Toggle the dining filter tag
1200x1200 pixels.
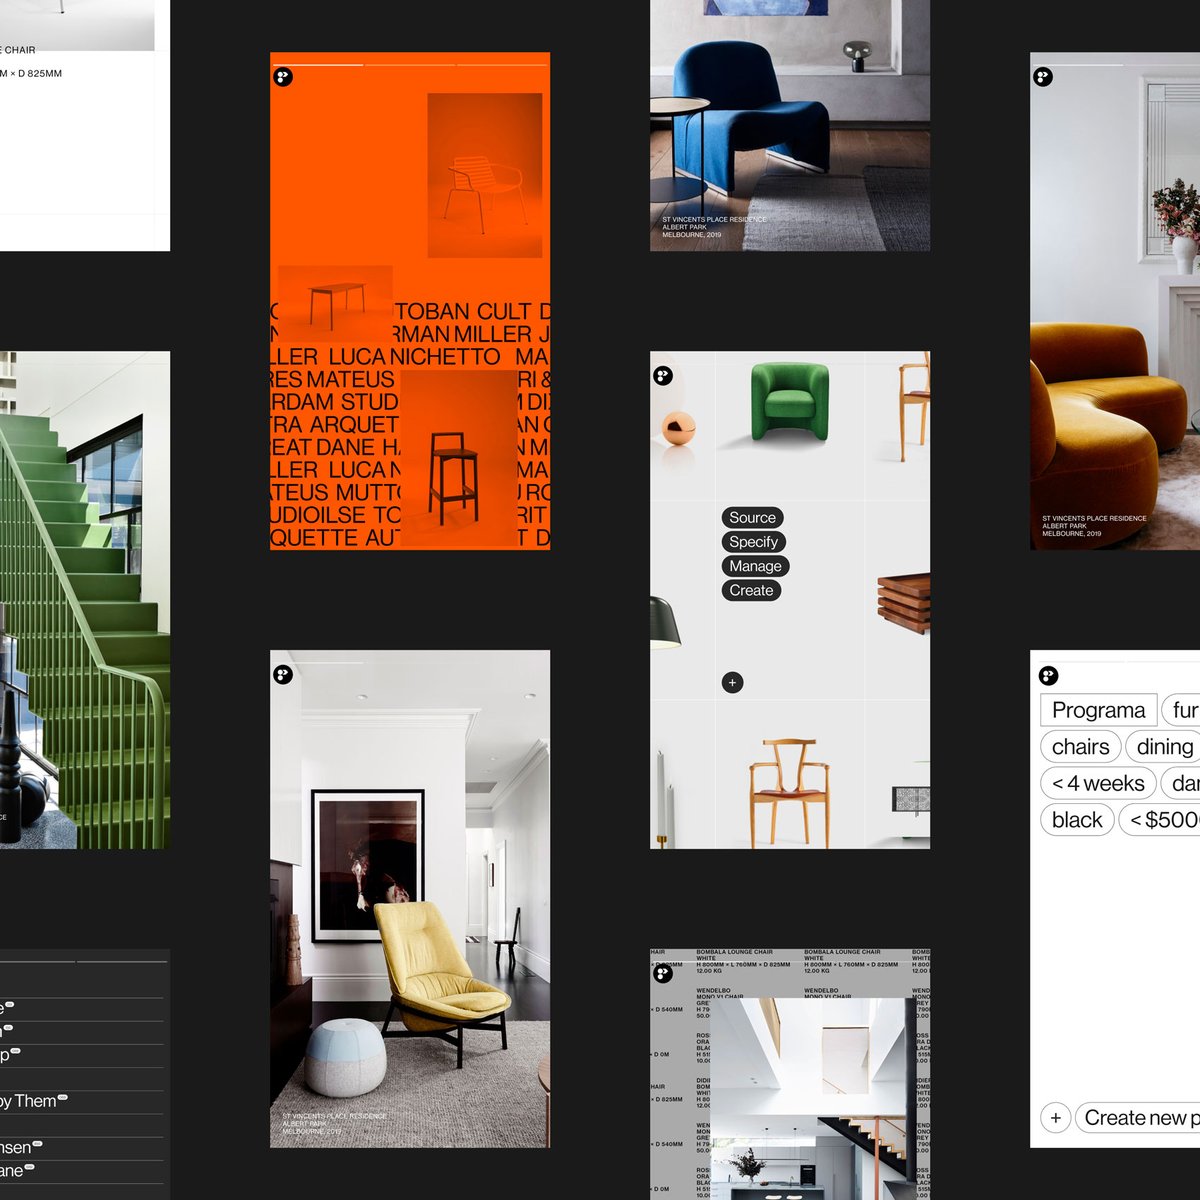click(x=1163, y=747)
